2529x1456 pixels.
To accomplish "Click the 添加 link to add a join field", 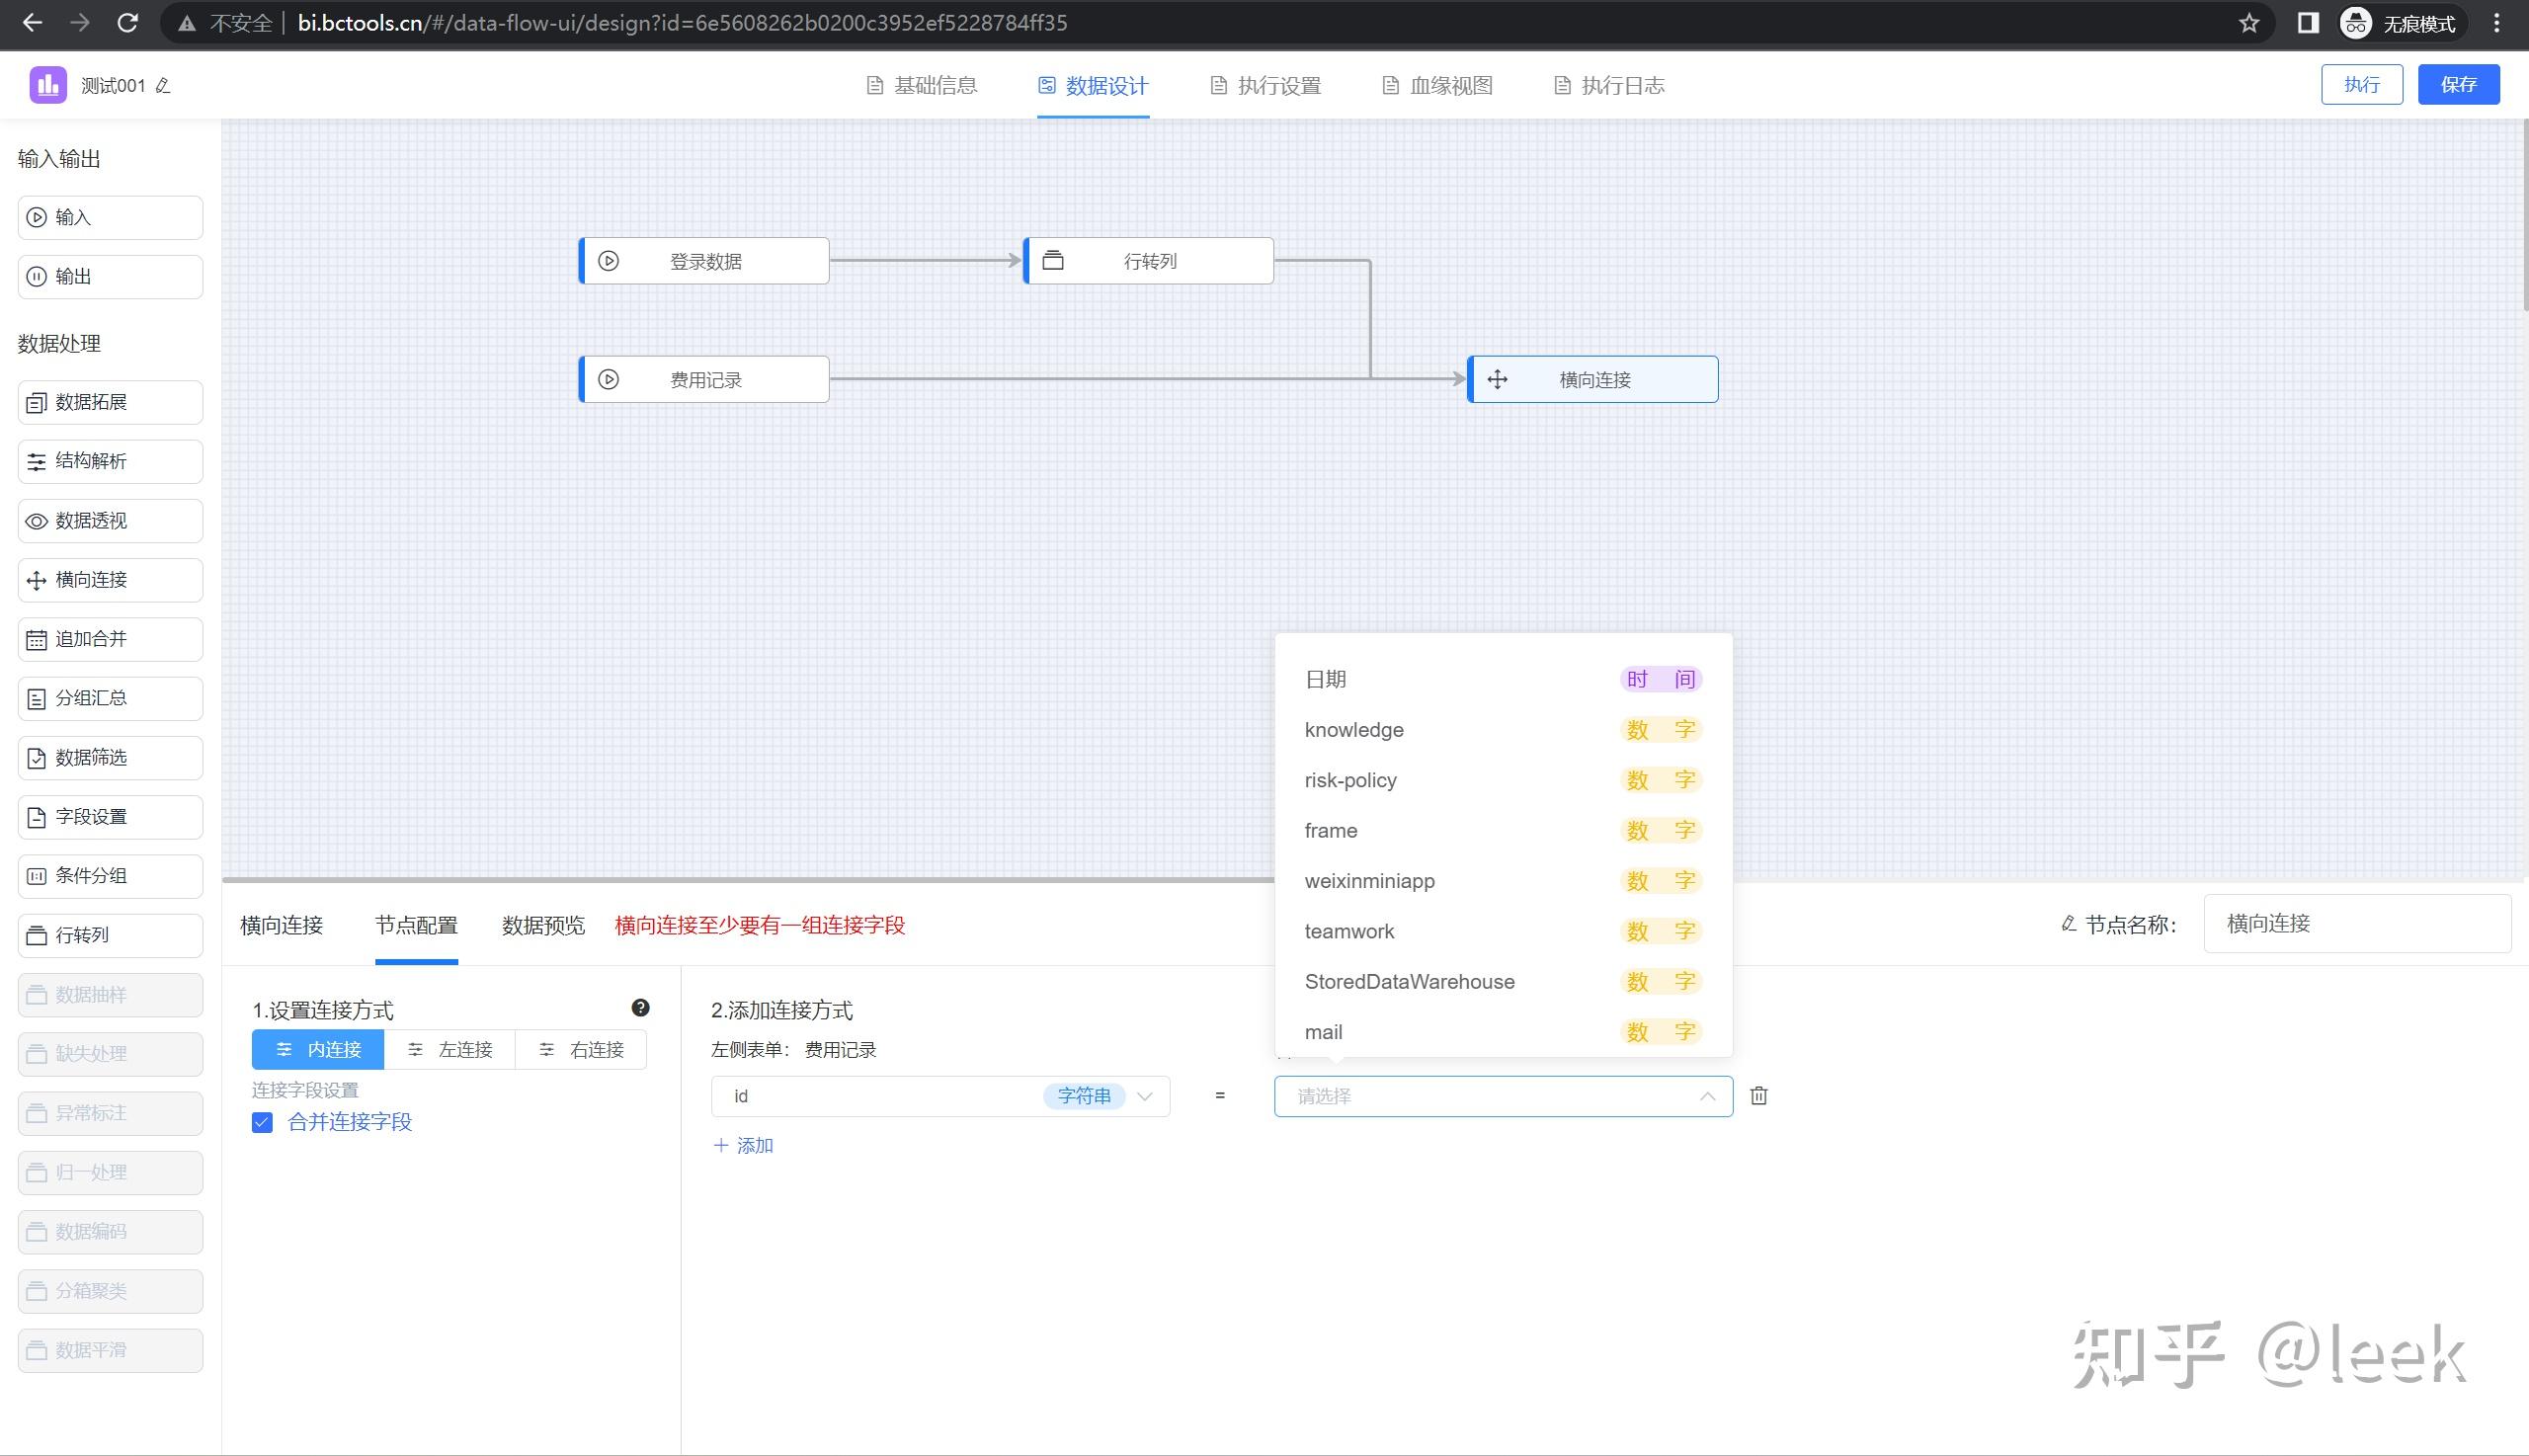I will (744, 1146).
